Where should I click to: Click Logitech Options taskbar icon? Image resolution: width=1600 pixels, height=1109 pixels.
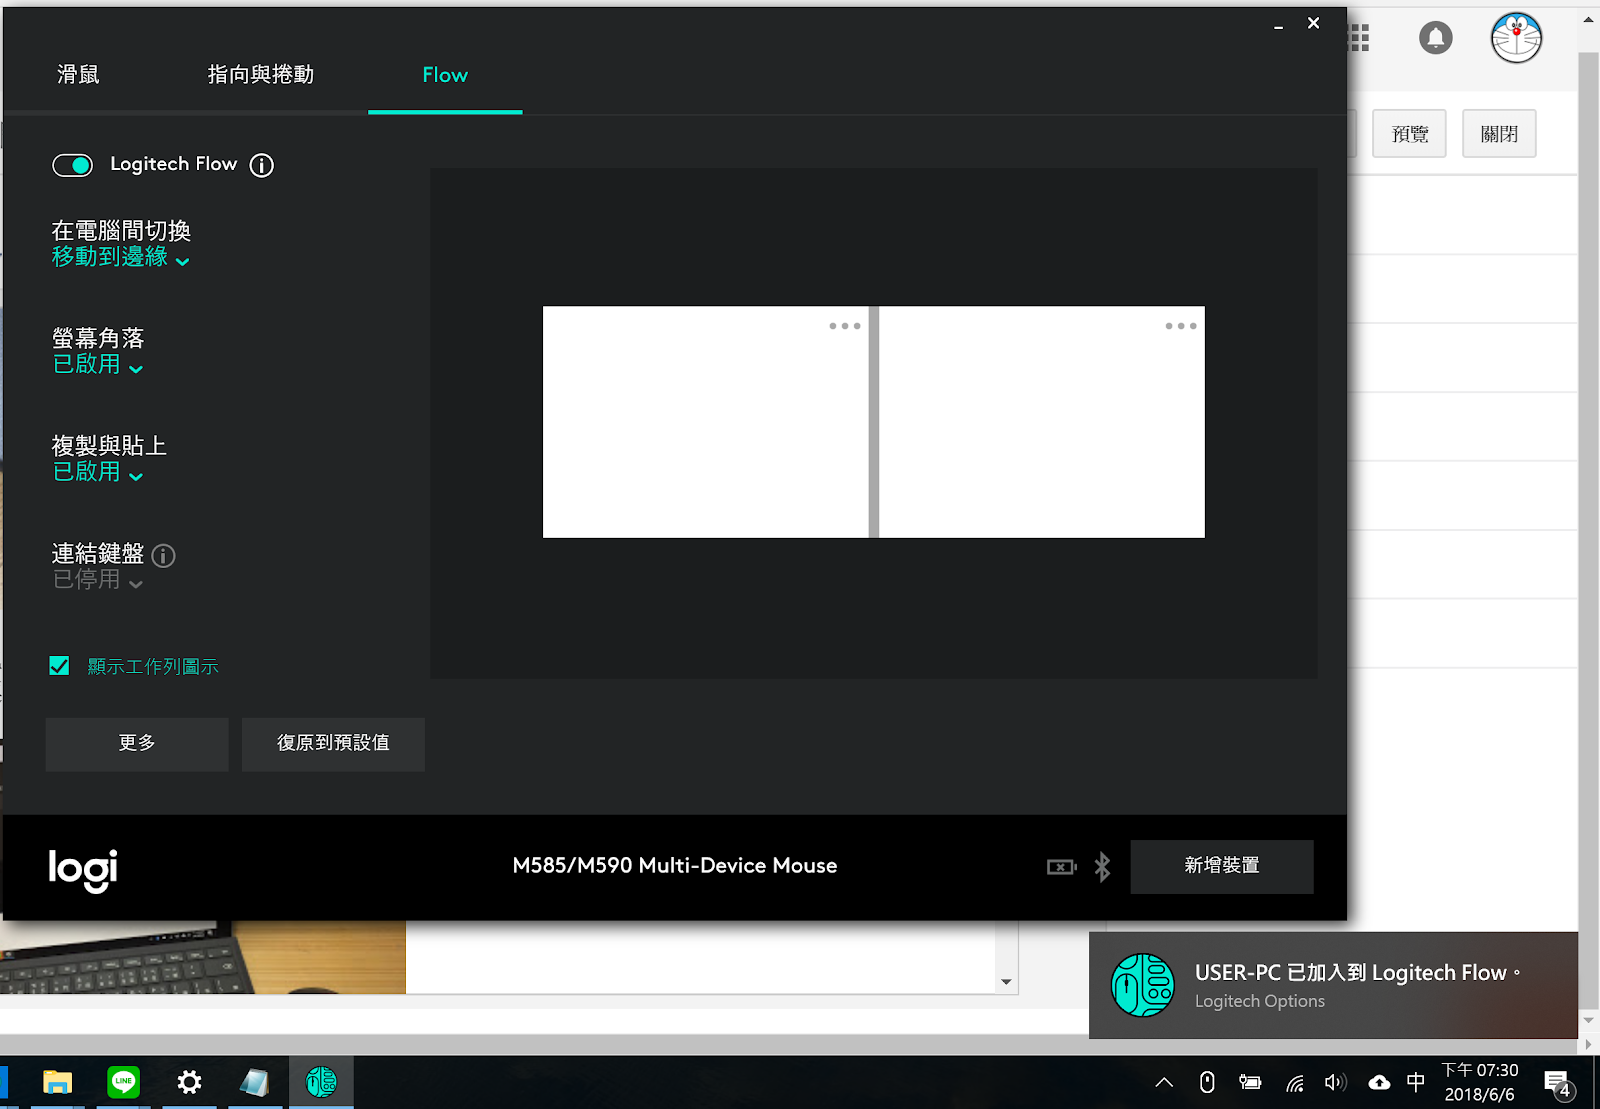[321, 1082]
